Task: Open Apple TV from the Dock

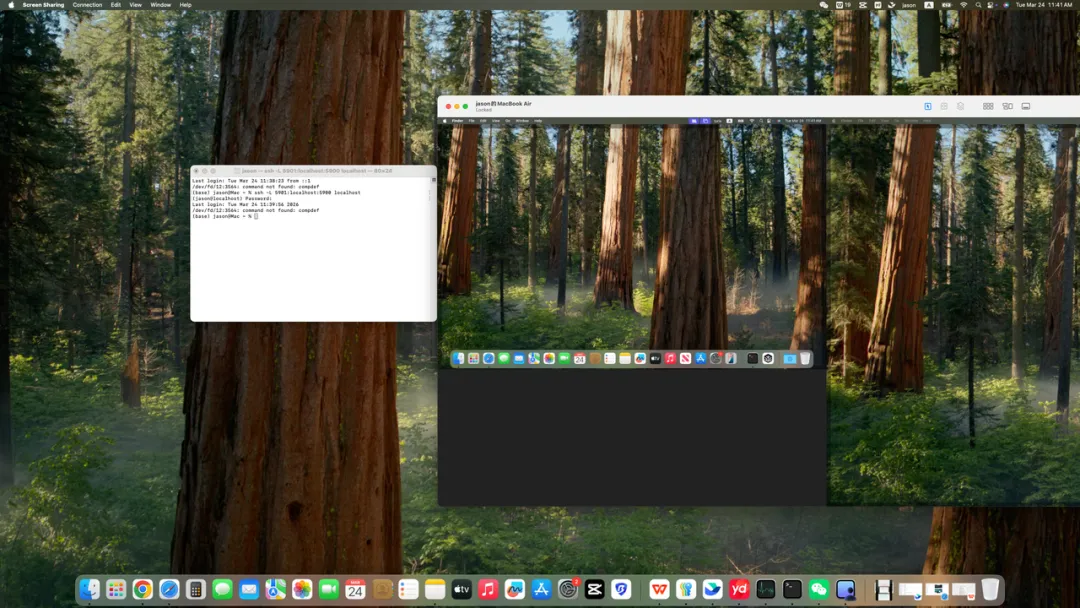Action: point(461,589)
